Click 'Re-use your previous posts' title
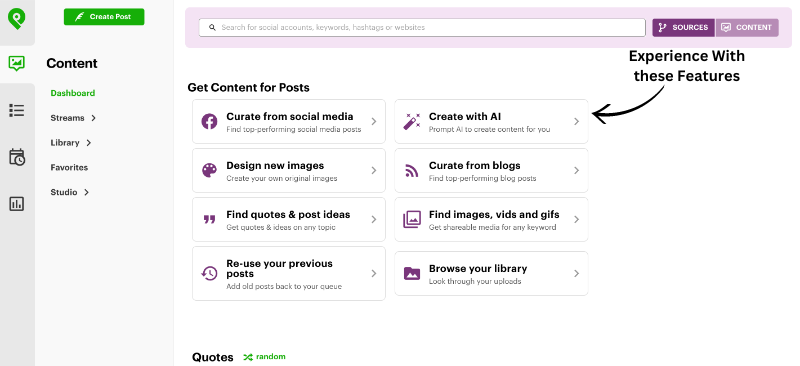 (279, 269)
